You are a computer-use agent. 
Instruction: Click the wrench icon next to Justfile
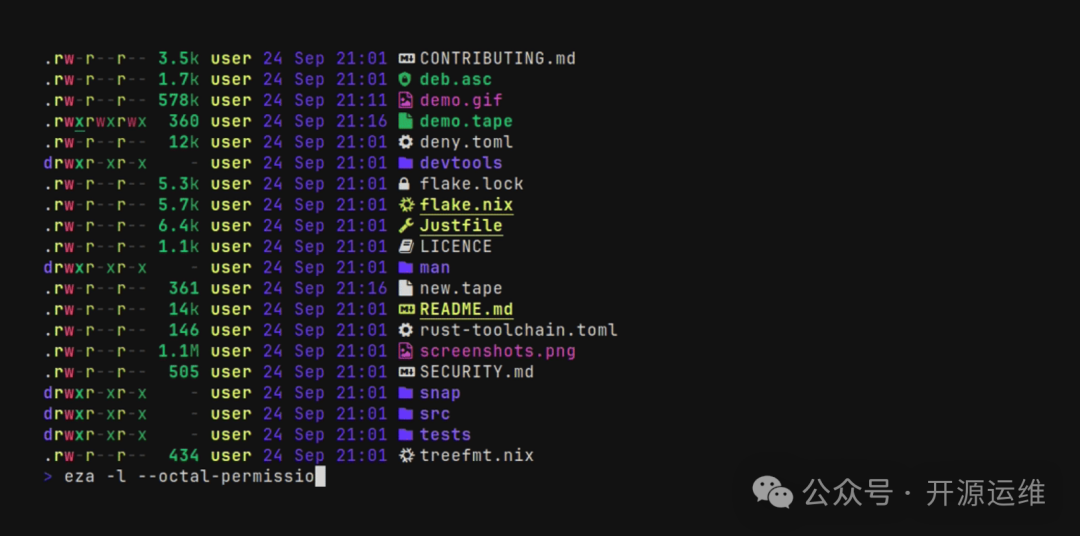click(406, 226)
